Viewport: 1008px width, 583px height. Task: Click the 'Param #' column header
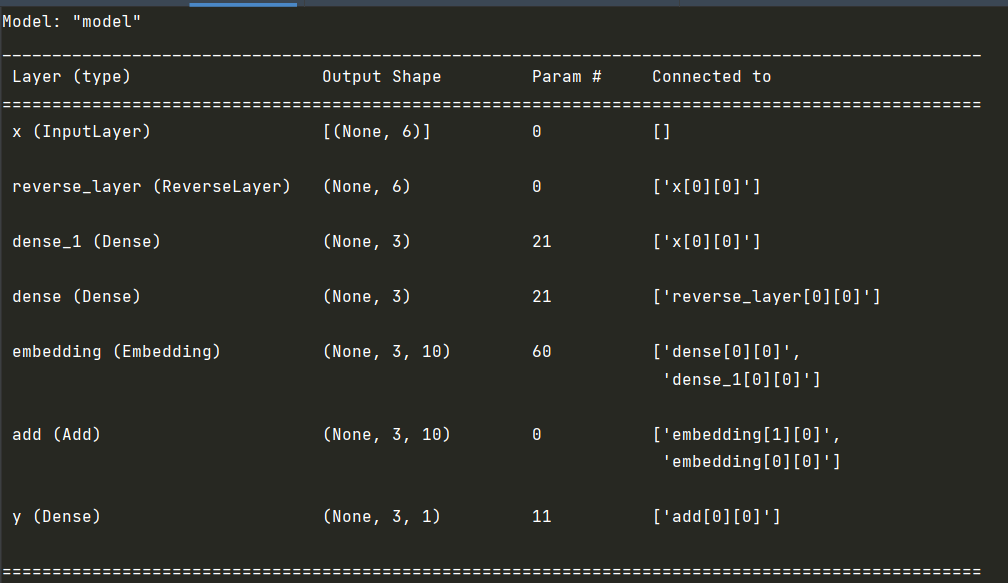pyautogui.click(x=566, y=77)
